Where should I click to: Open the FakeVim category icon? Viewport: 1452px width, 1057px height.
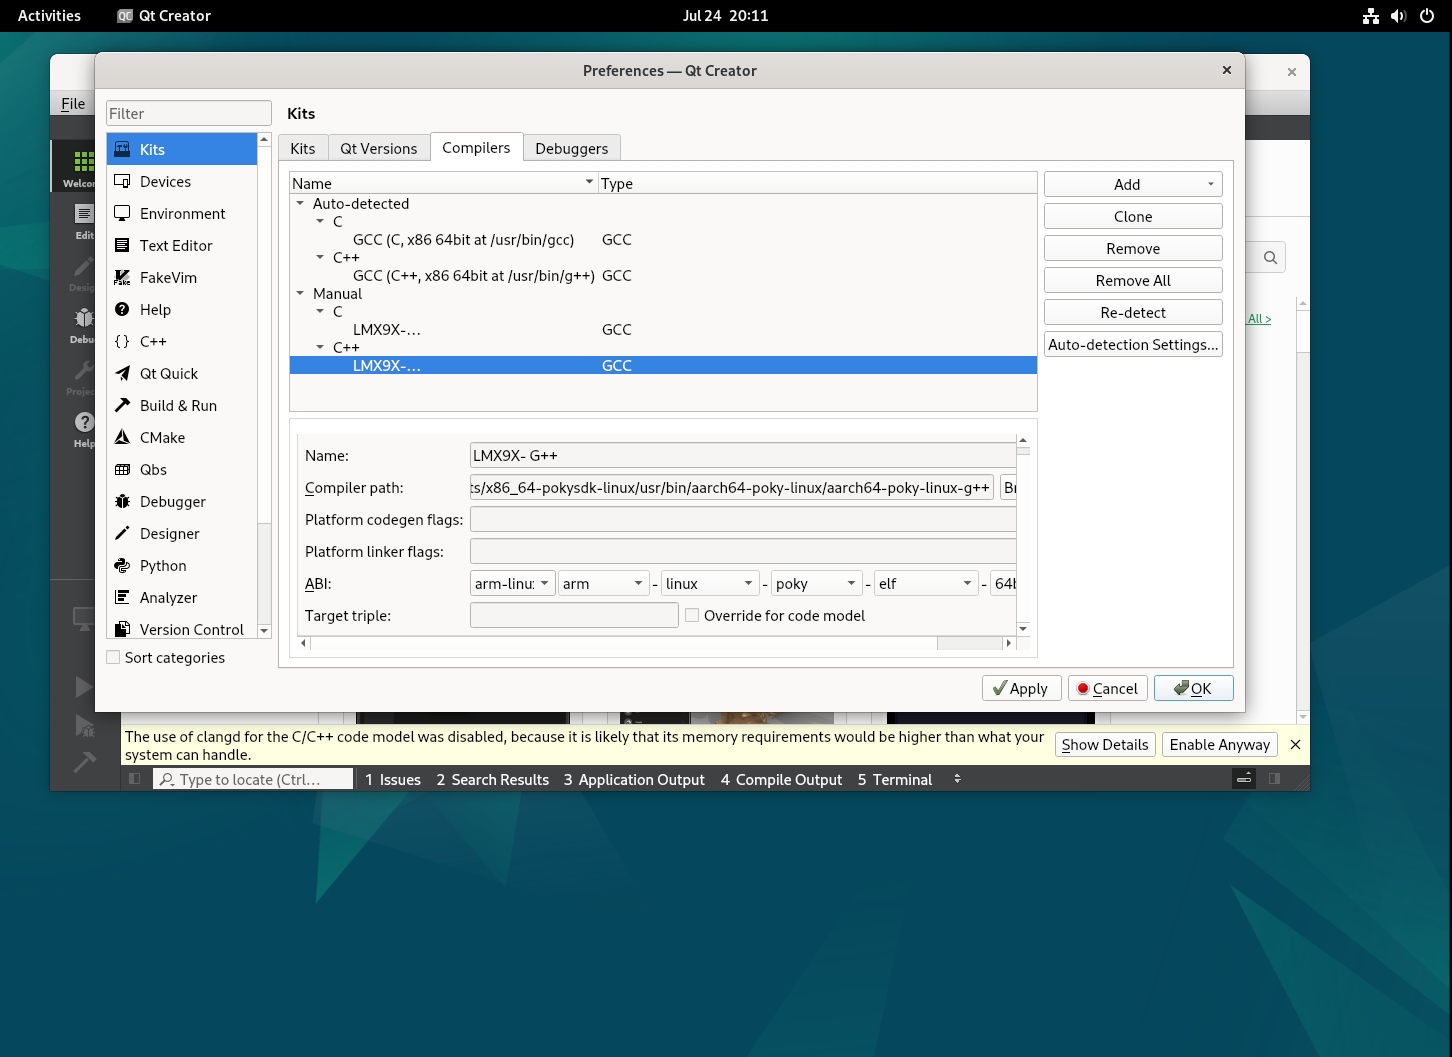[x=122, y=277]
